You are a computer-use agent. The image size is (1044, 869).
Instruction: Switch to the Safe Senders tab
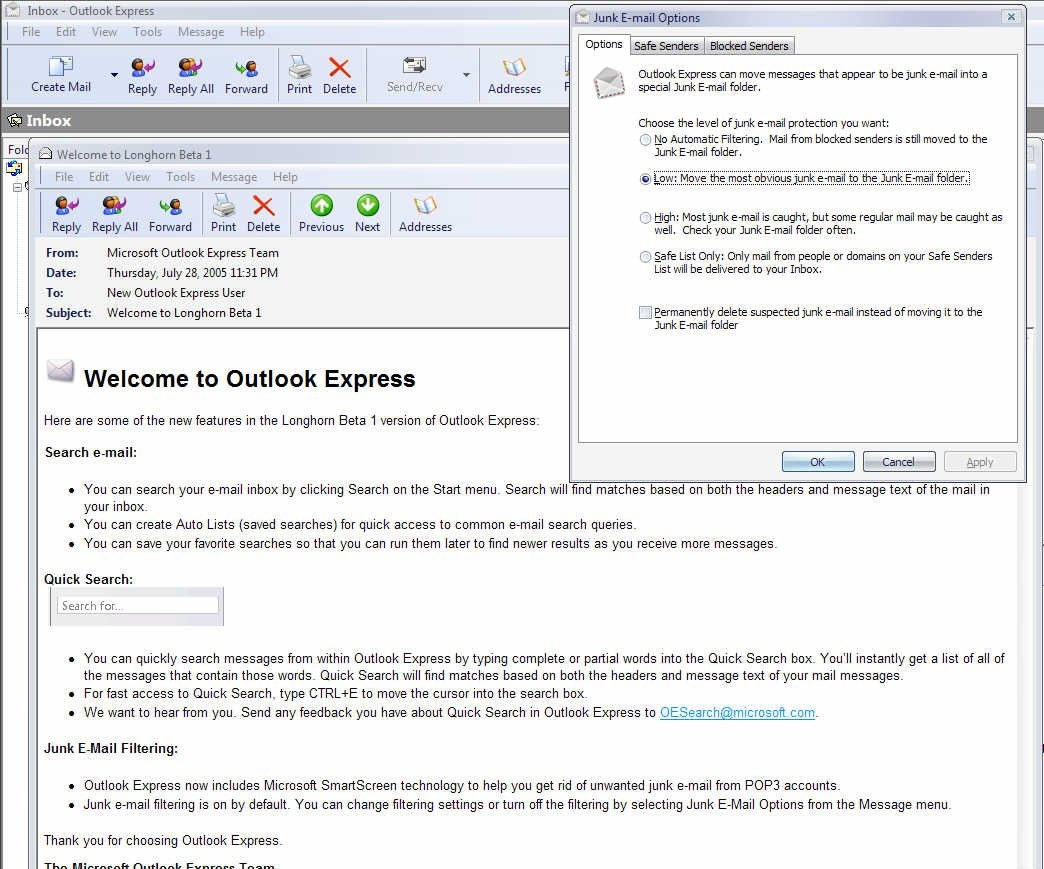pyautogui.click(x=666, y=46)
